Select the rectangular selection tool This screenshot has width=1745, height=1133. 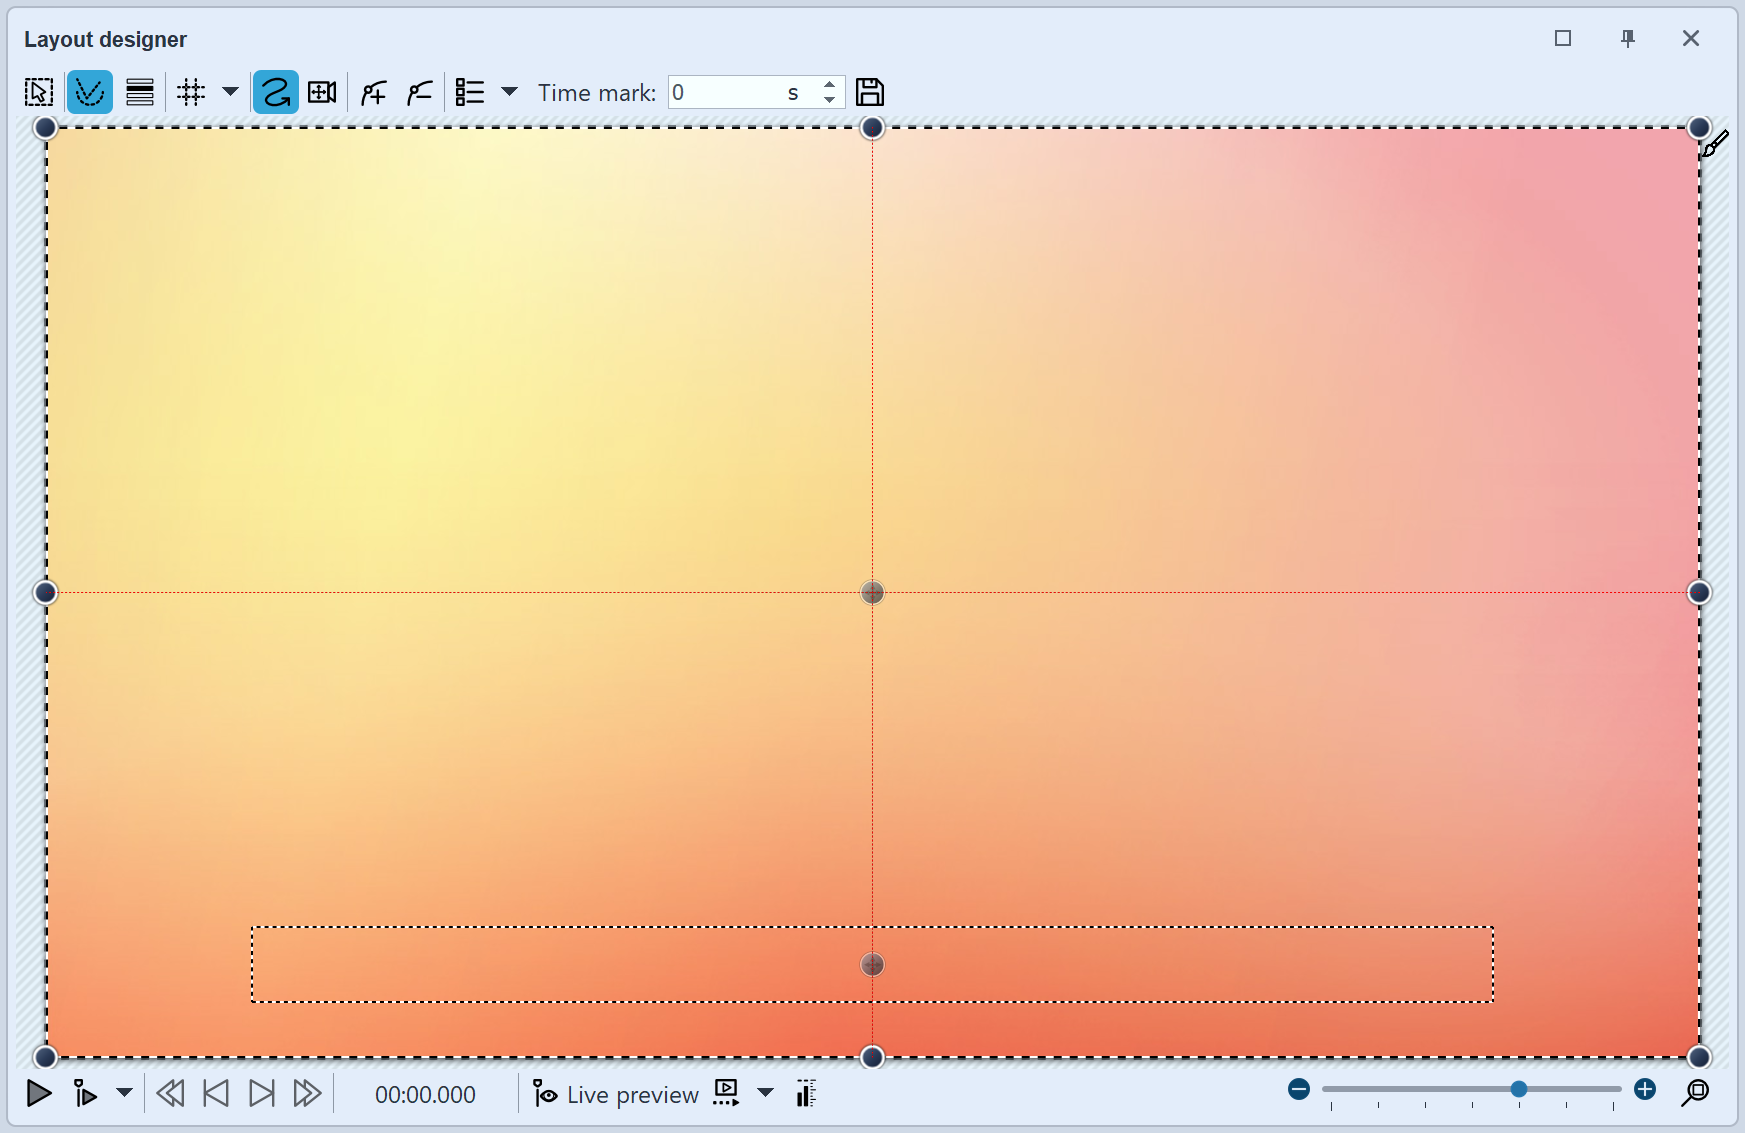(38, 92)
